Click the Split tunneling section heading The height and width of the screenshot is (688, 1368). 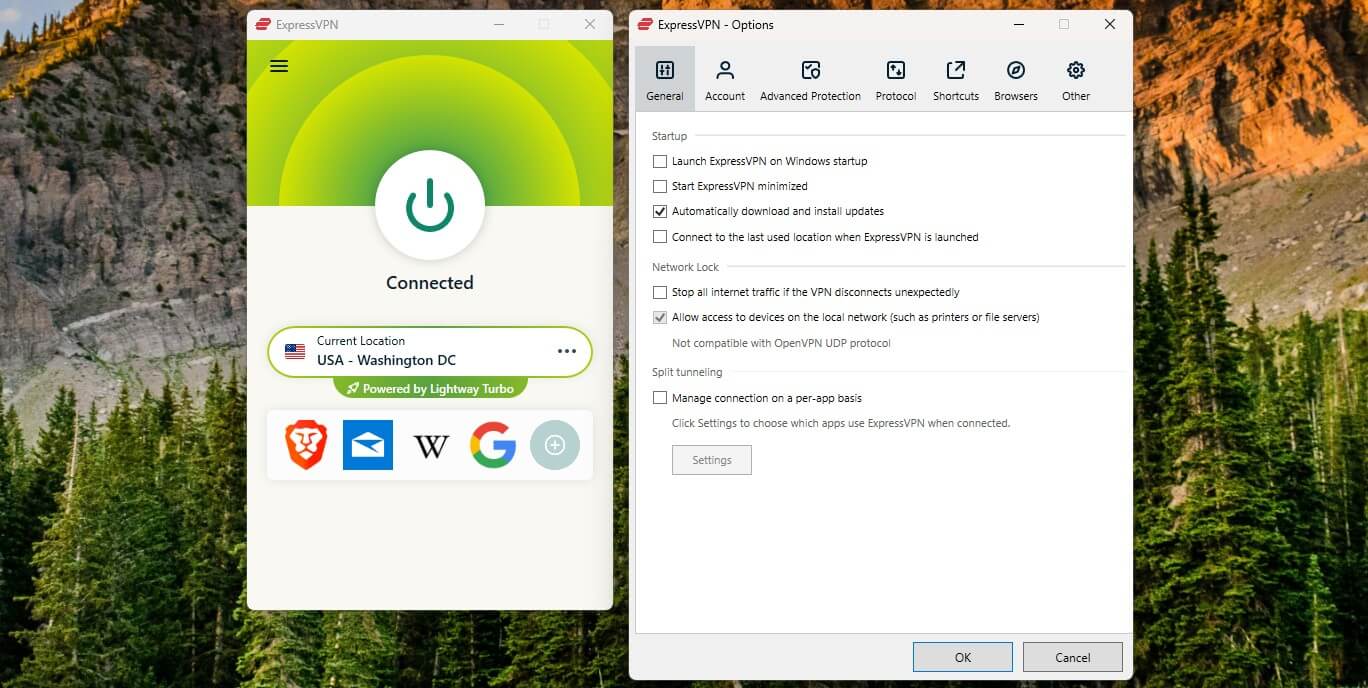[687, 372]
